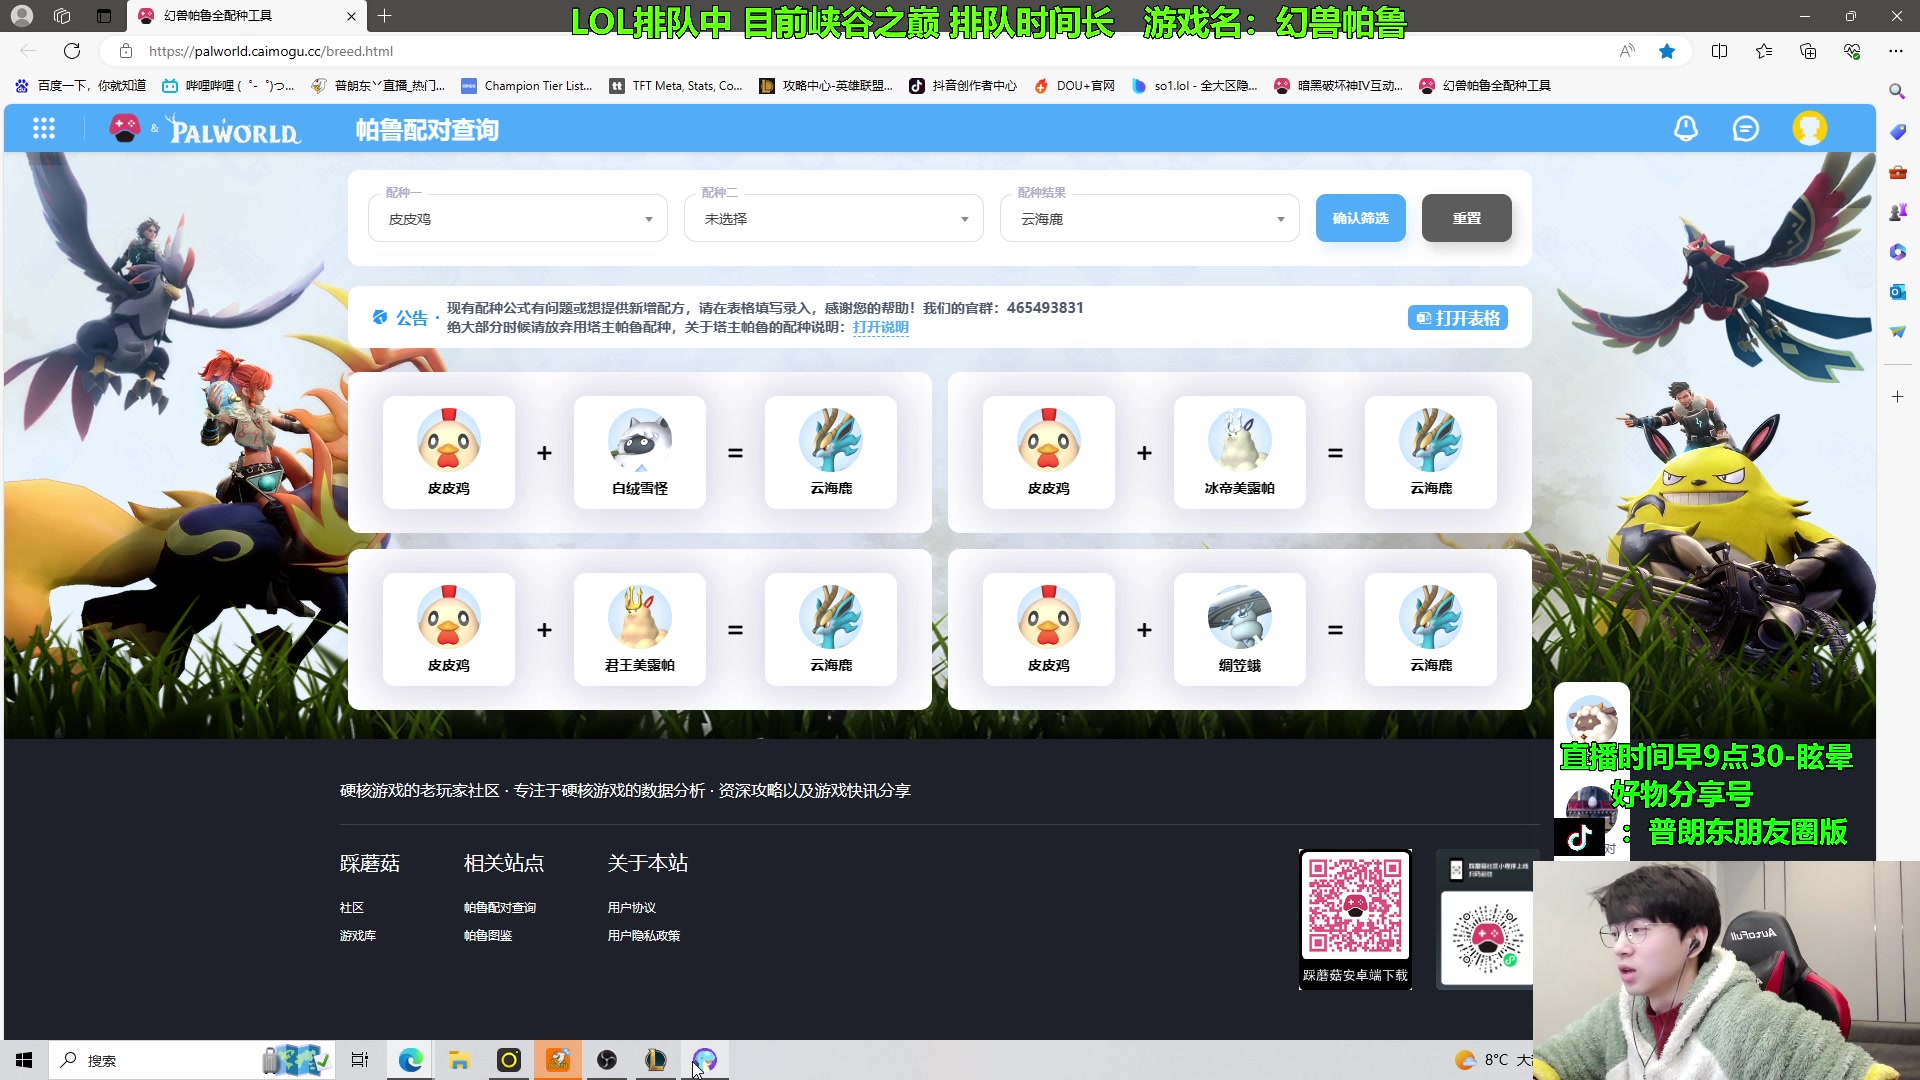The image size is (1920, 1080).
Task: Open League of Legends taskbar icon
Action: click(x=656, y=1060)
